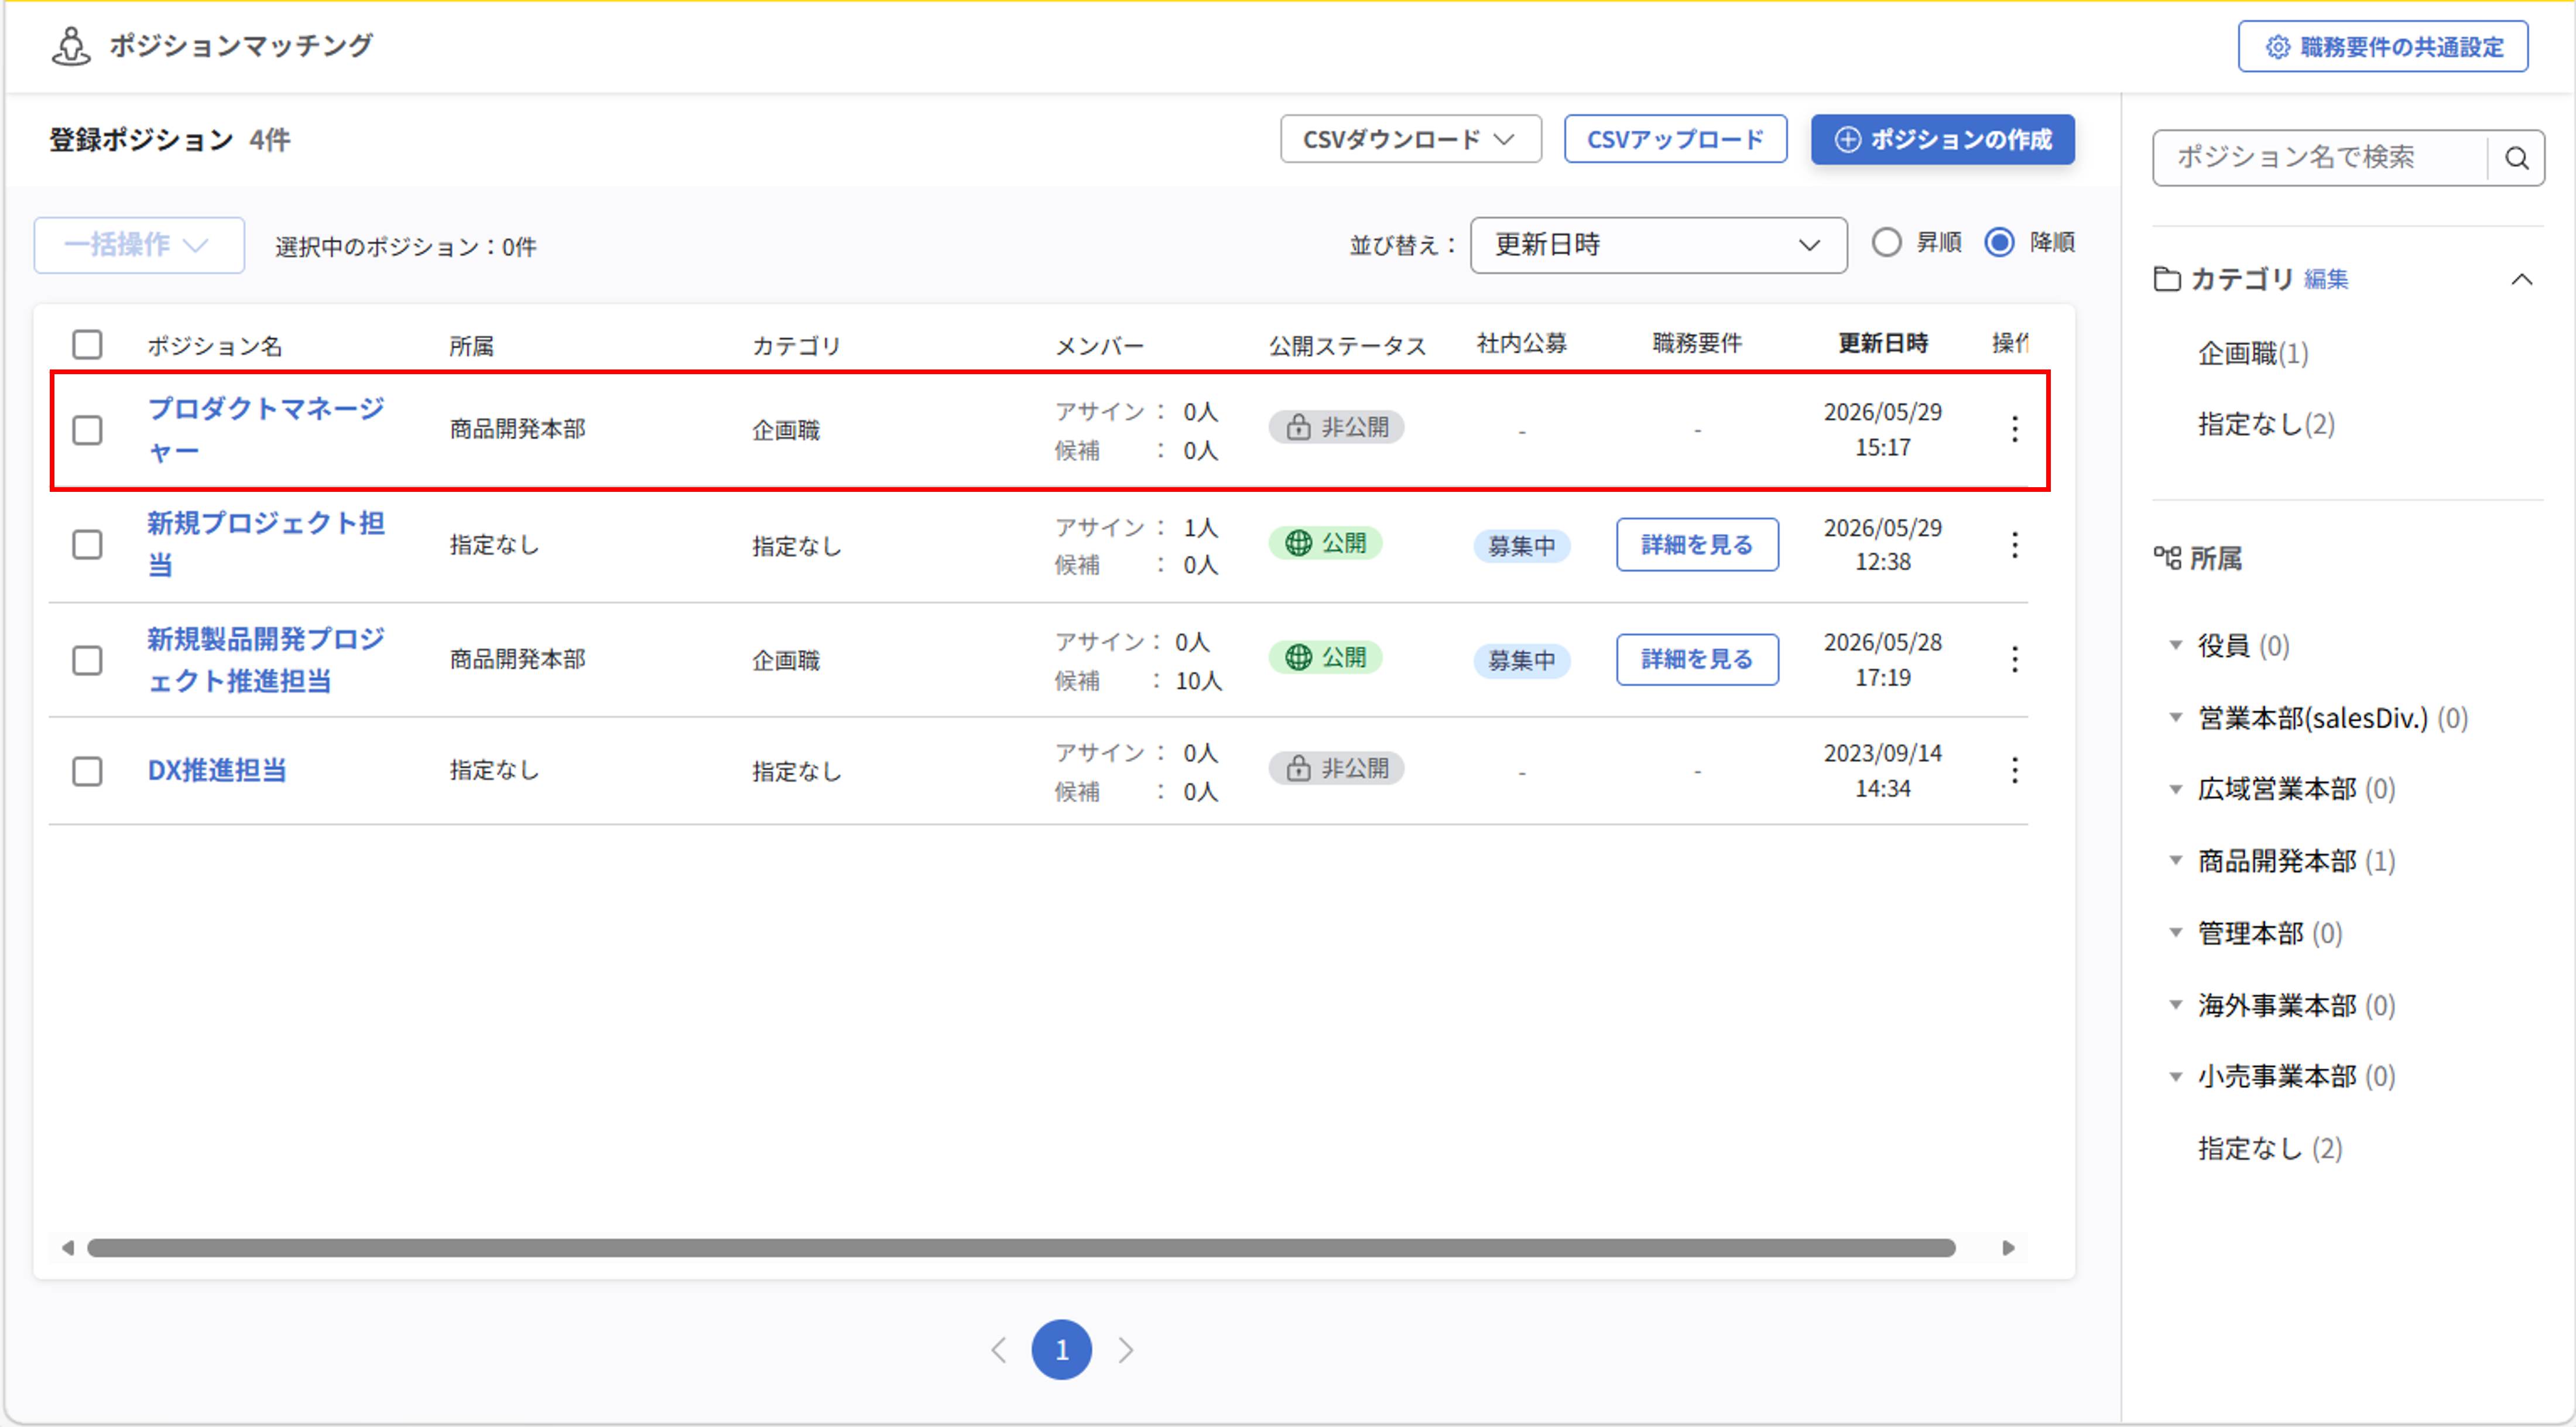Click the 非公開 lock badge on the DX推進担当 row

[x=1336, y=768]
